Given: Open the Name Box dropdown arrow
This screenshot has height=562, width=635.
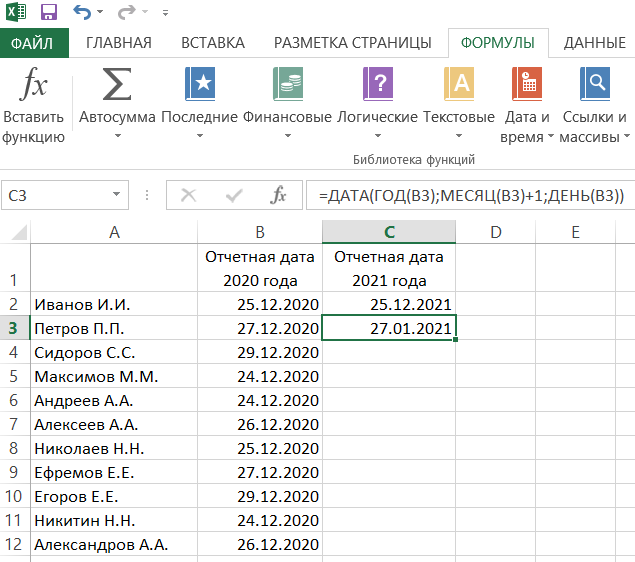Looking at the screenshot, I should click(x=116, y=194).
